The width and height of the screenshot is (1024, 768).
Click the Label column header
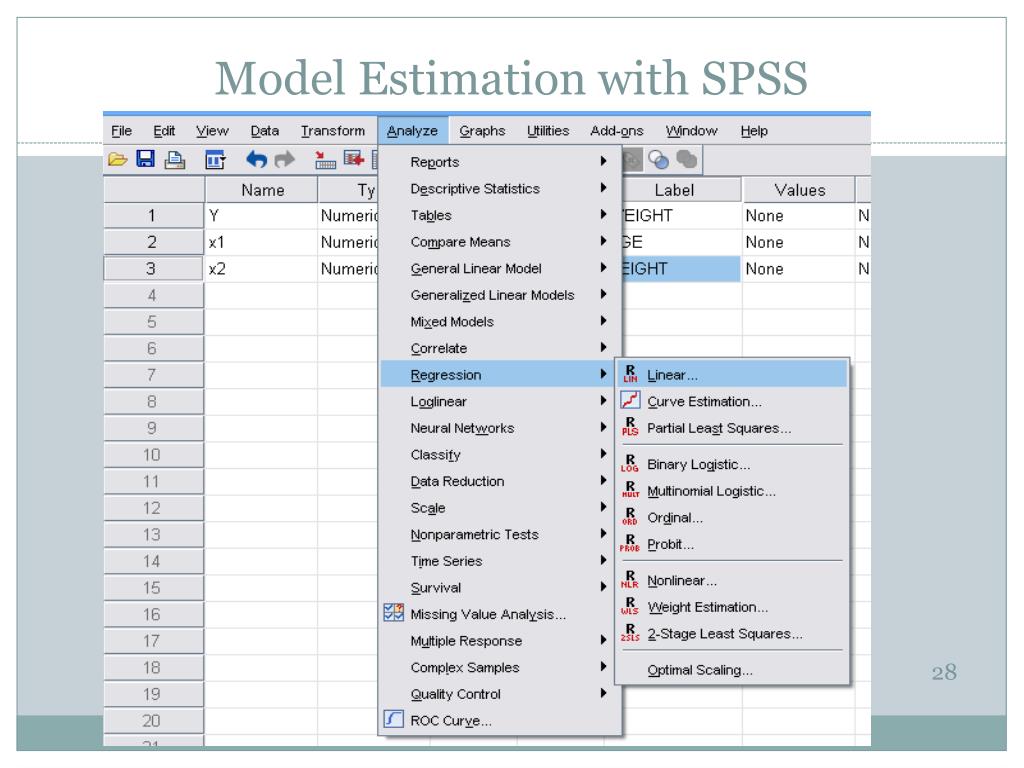tap(681, 189)
